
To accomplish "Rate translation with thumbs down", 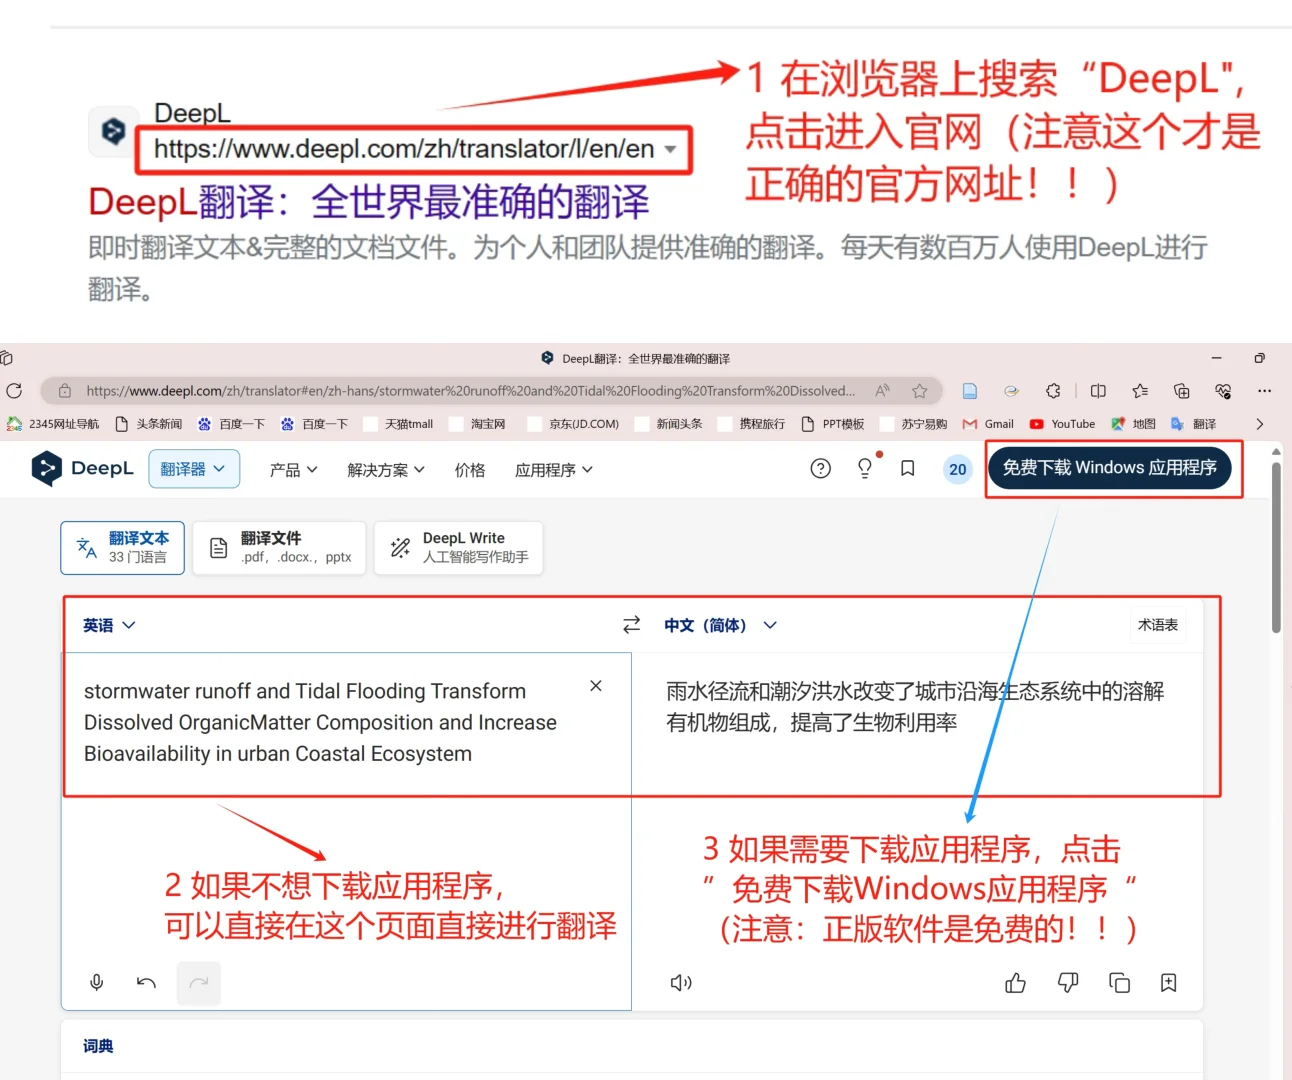I will click(x=1067, y=982).
